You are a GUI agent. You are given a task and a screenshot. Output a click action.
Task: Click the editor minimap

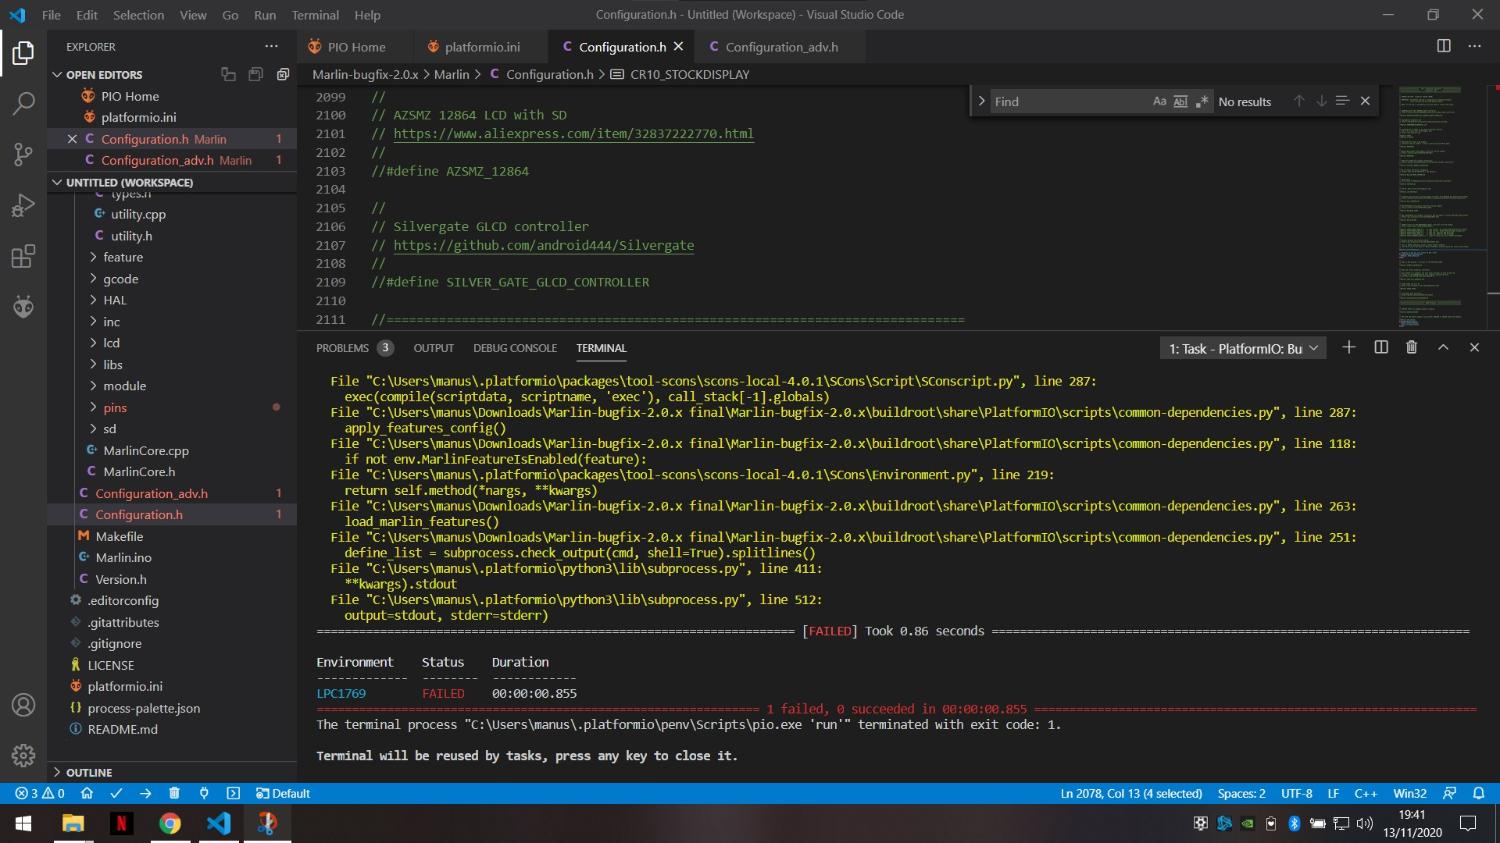tap(1444, 207)
